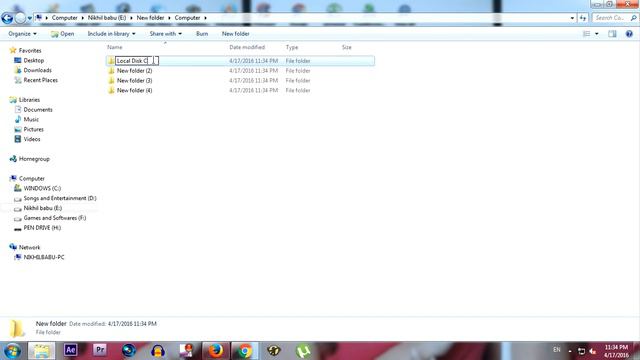Select Network in the navigation pane
640x360 pixels.
(x=29, y=247)
